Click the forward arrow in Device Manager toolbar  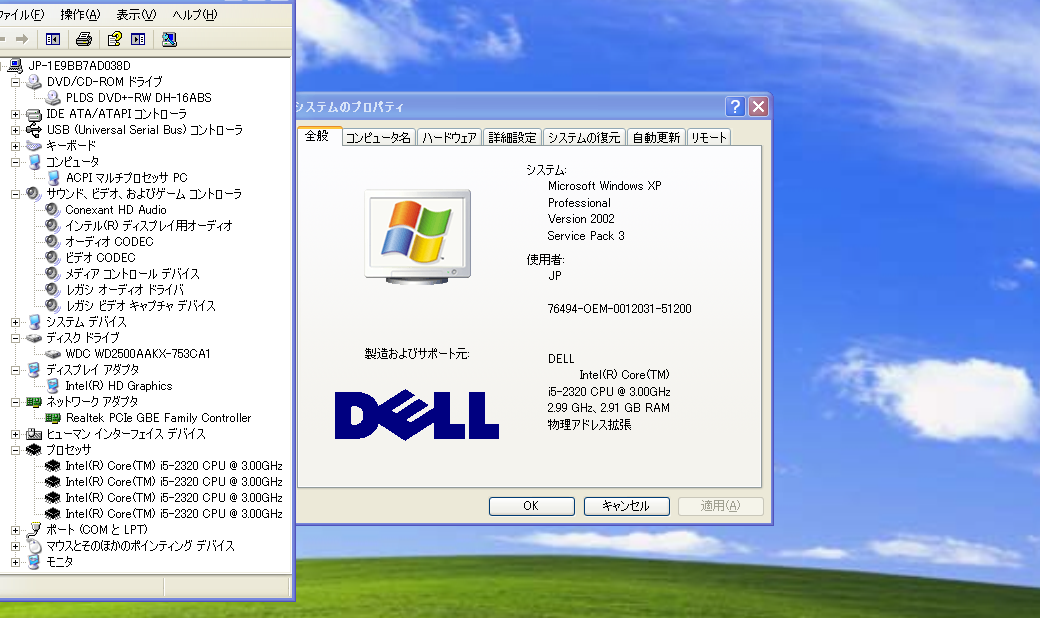pyautogui.click(x=22, y=39)
